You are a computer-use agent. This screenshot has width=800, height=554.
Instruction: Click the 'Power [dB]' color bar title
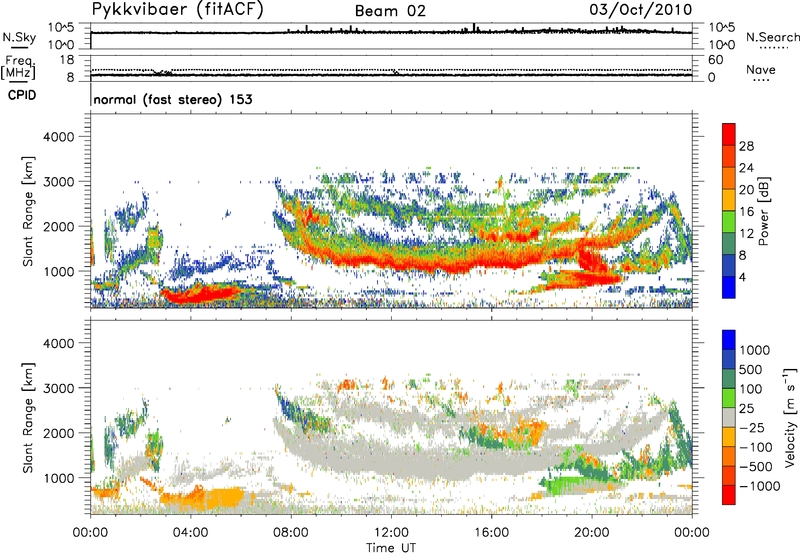click(x=763, y=211)
